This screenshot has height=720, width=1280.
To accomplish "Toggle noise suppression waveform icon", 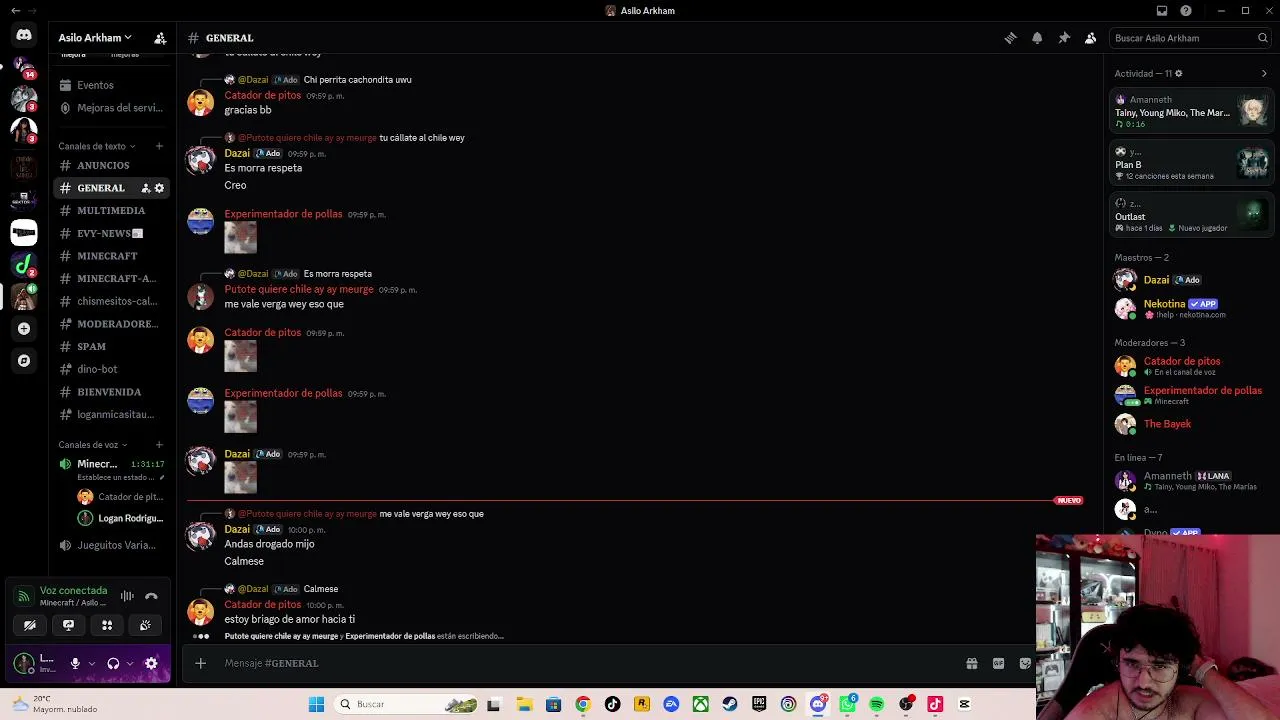I will [x=127, y=596].
